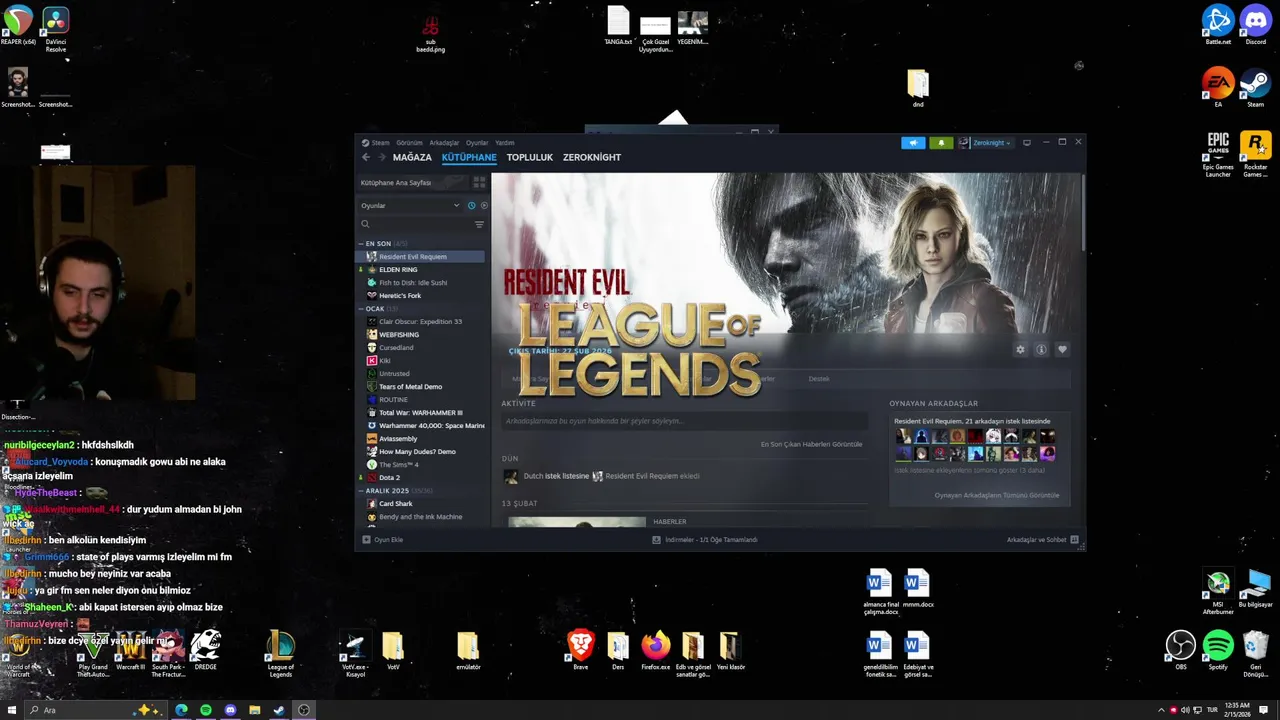Viewport: 1280px width, 720px height.
Task: Open the ZEROKNIGHT profile tab
Action: pos(592,157)
